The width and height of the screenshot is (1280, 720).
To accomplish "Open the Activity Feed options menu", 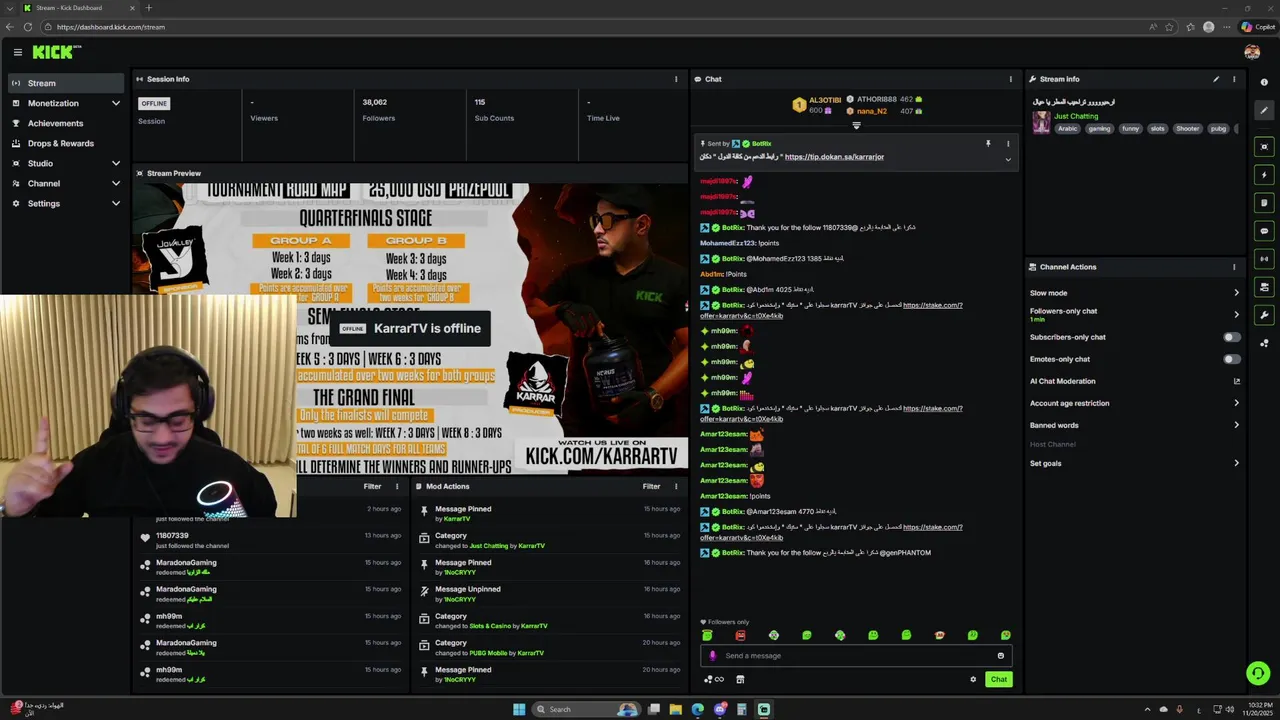I will tap(397, 487).
